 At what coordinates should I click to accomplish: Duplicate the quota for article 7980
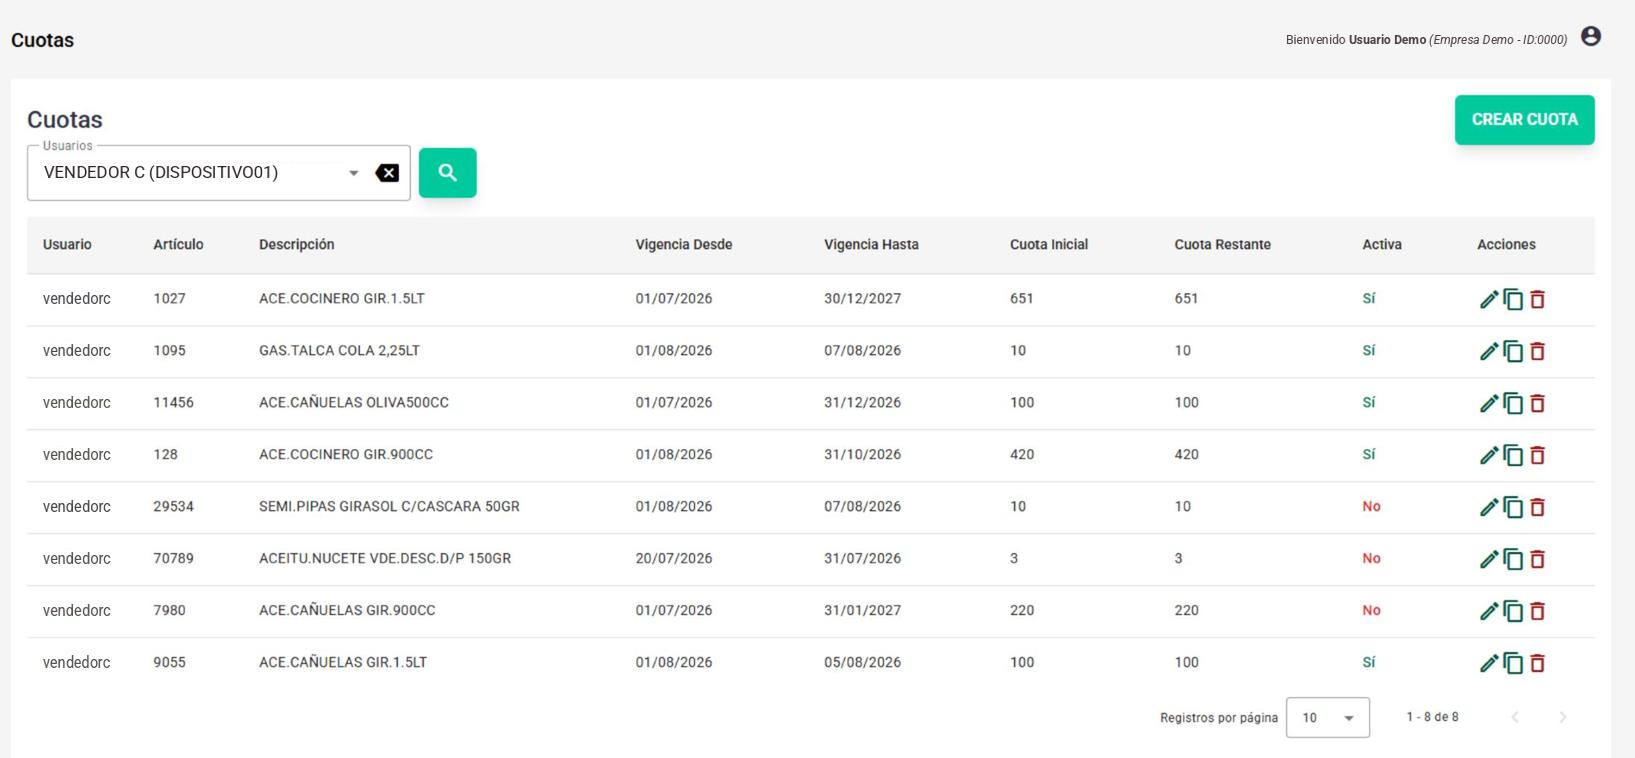pyautogui.click(x=1513, y=611)
